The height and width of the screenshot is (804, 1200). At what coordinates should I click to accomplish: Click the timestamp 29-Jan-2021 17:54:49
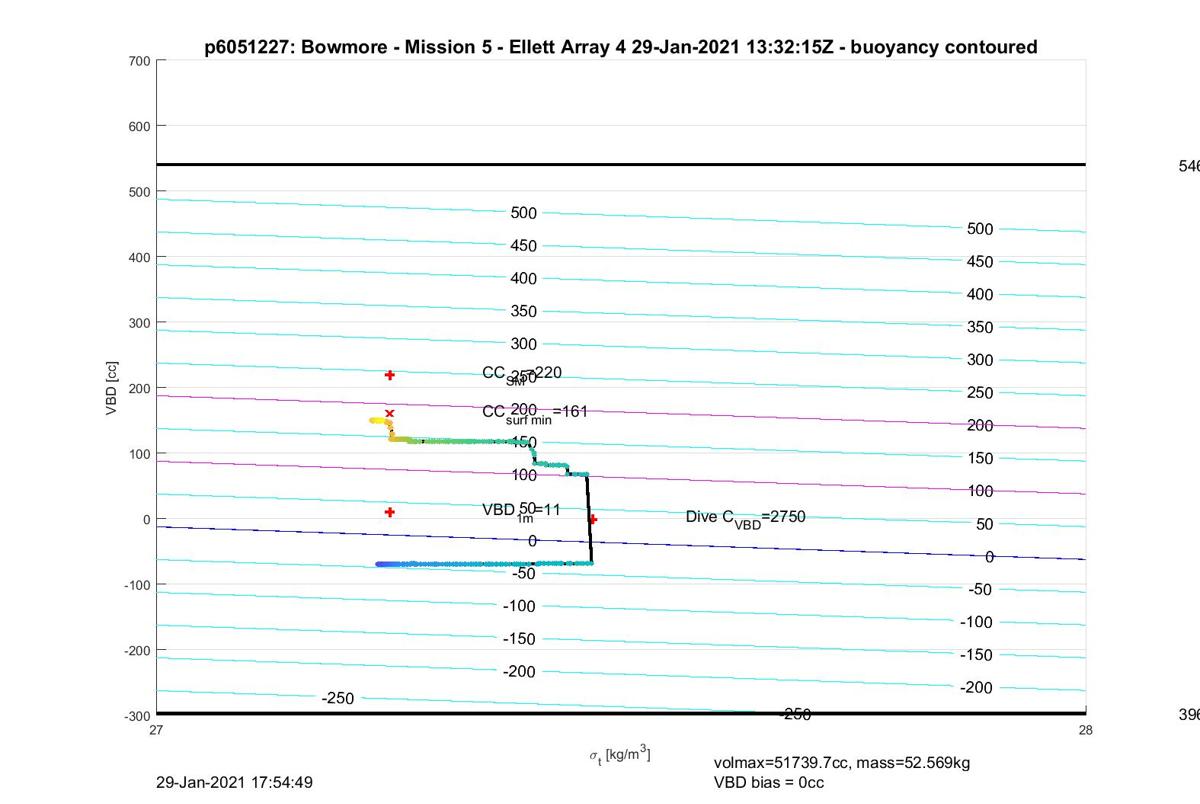pos(235,782)
